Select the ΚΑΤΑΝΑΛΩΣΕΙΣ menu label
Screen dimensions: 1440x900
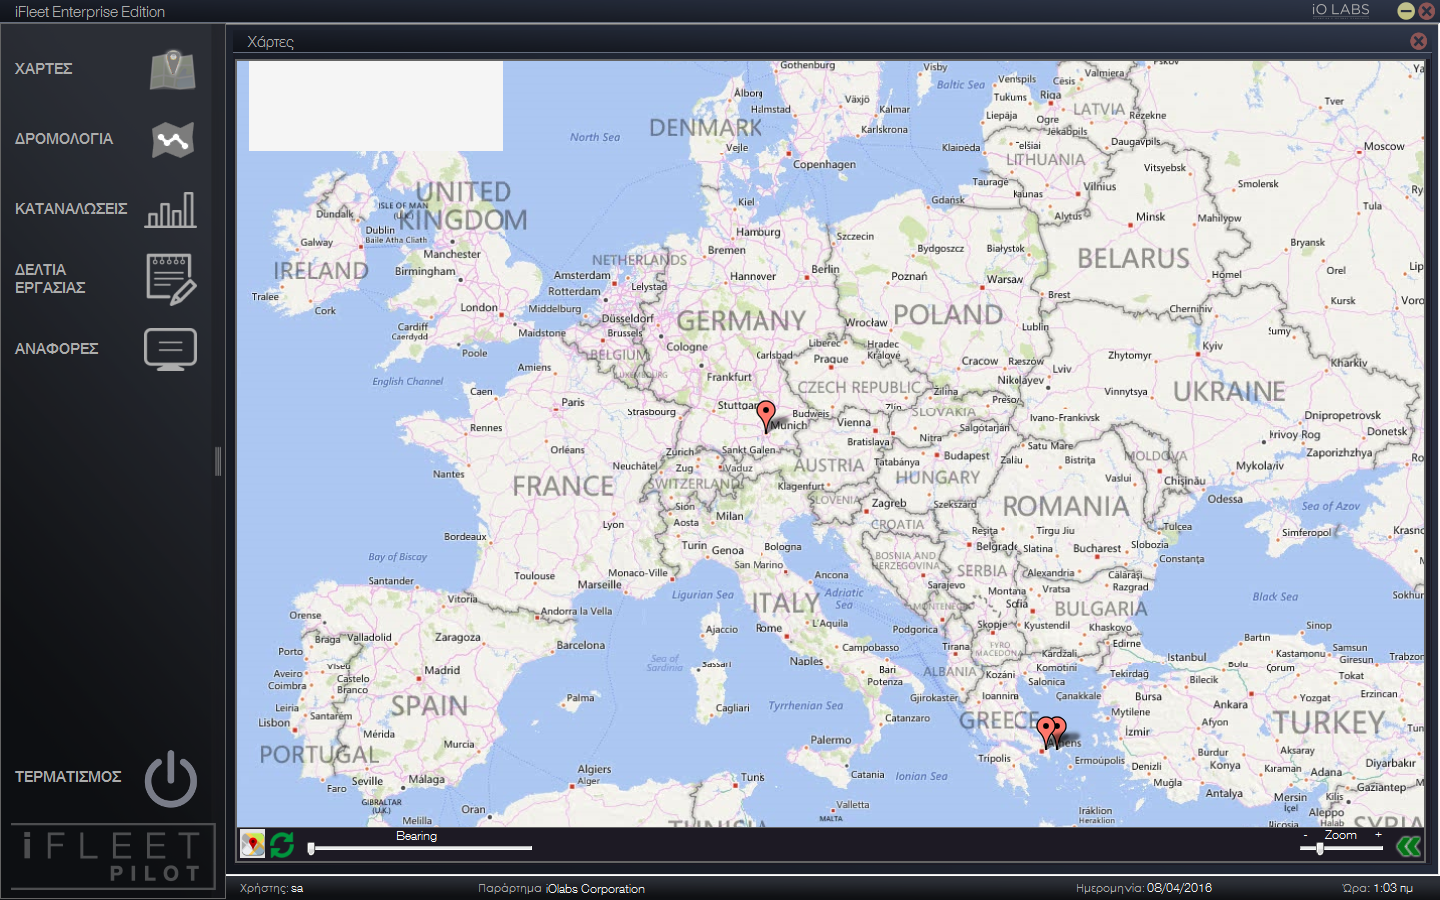pyautogui.click(x=71, y=209)
